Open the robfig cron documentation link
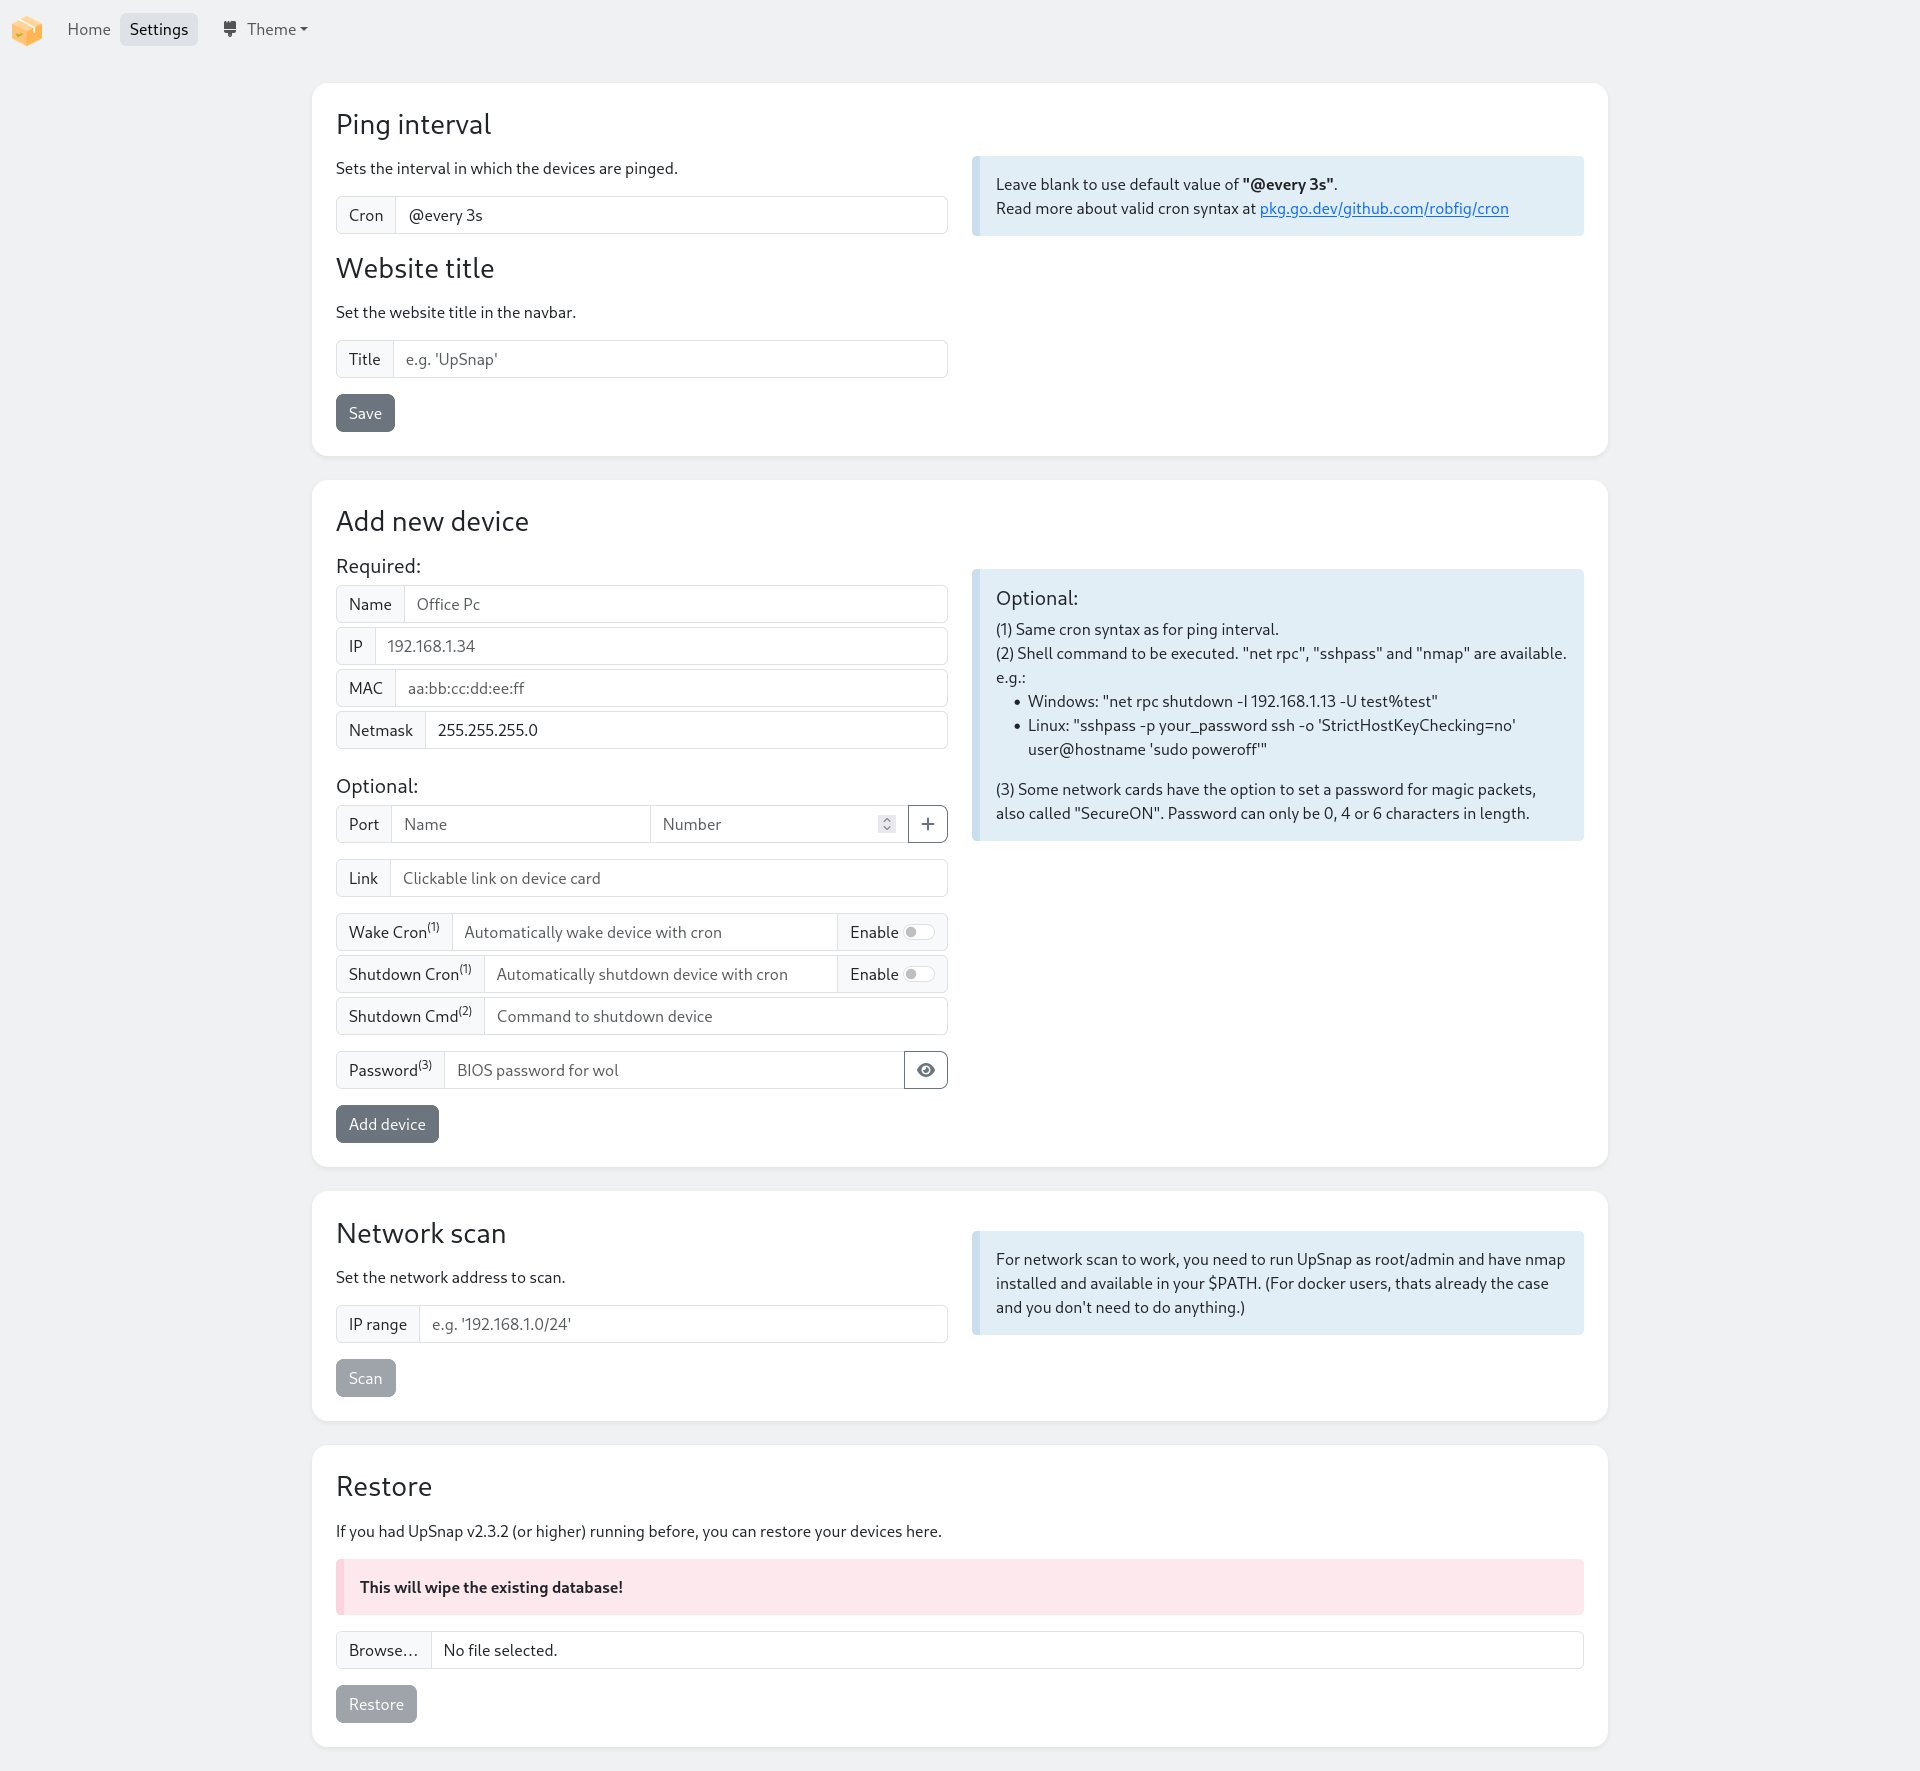Image resolution: width=1920 pixels, height=1771 pixels. tap(1383, 208)
